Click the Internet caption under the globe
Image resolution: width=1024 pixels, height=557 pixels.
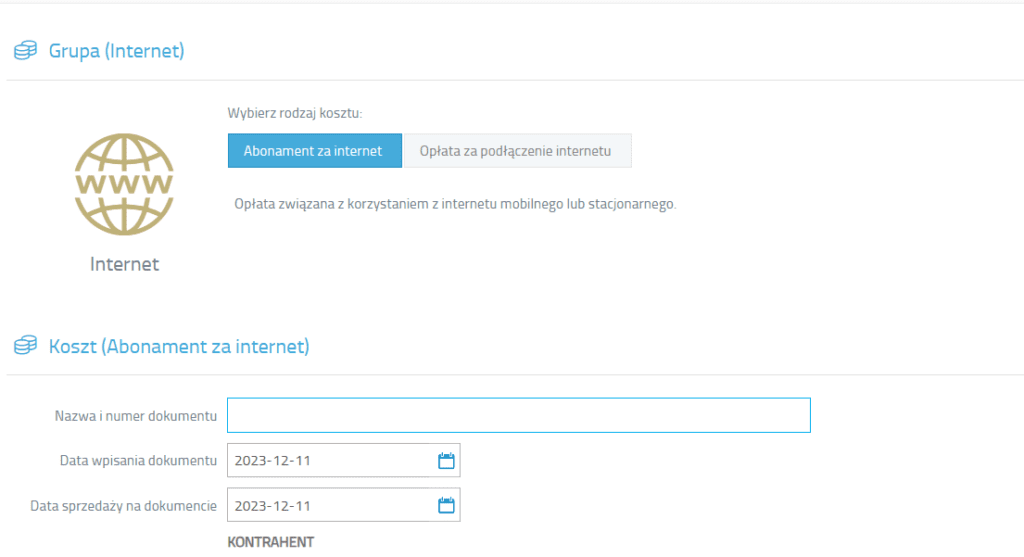click(124, 265)
